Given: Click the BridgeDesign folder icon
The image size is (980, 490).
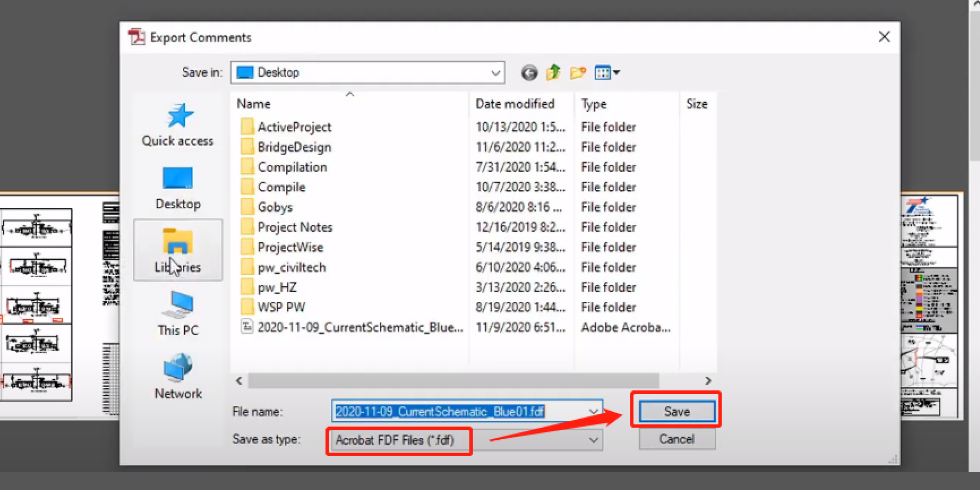Looking at the screenshot, I should 248,147.
